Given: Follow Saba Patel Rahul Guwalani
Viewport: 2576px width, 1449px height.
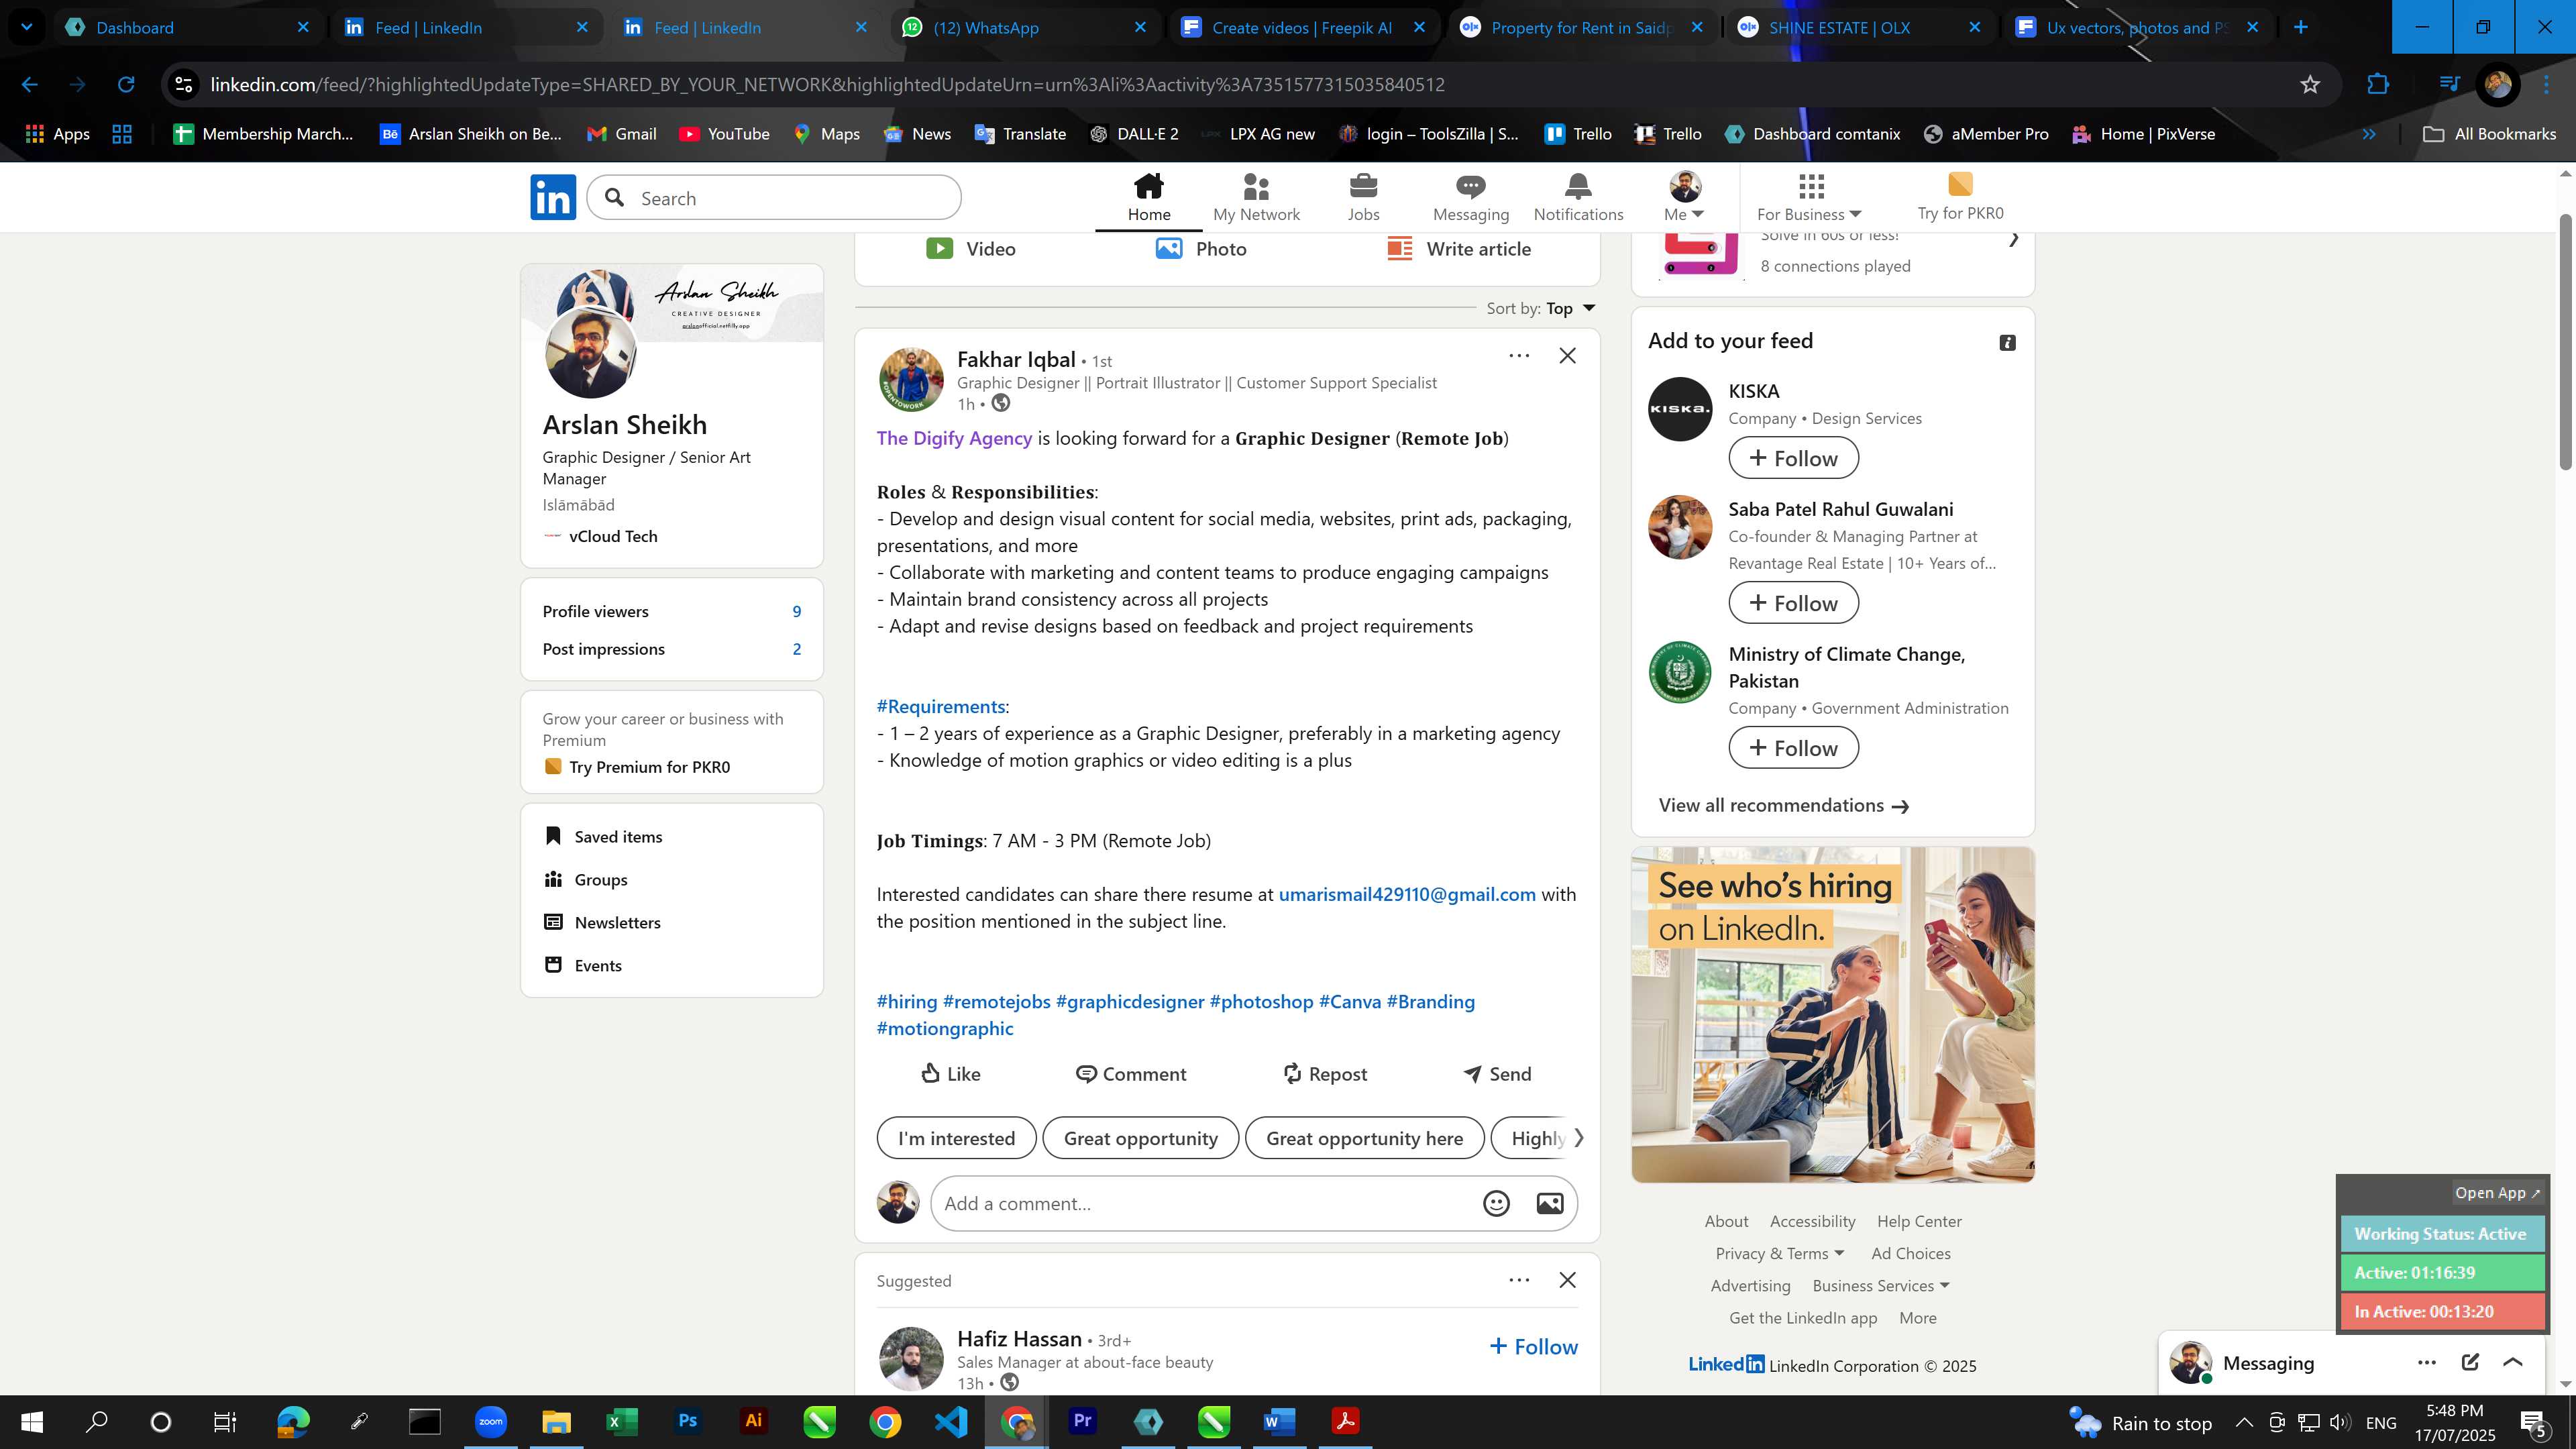Looking at the screenshot, I should pos(1793,603).
